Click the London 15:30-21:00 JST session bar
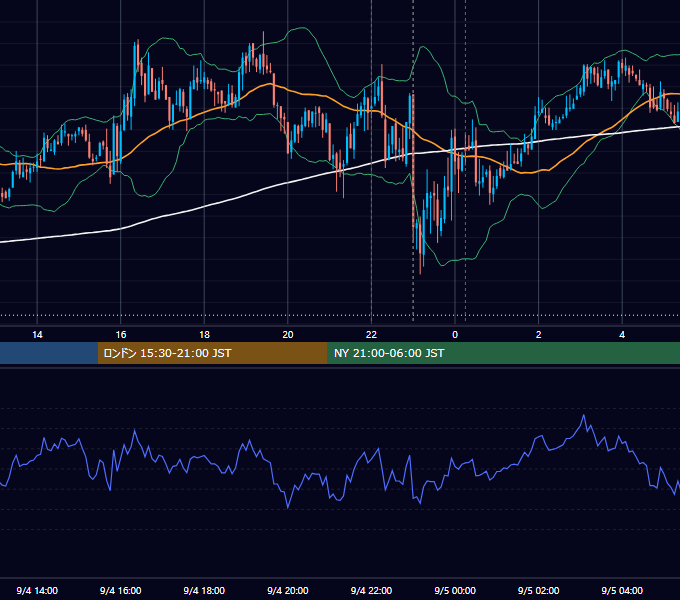Viewport: 680px width, 600px height. coord(212,353)
